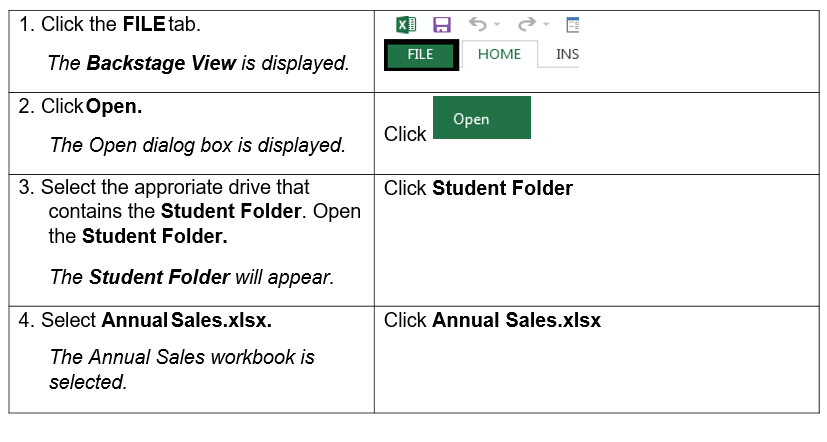Click the Undo arrow icon
Screen dimensions: 827x442
477,24
